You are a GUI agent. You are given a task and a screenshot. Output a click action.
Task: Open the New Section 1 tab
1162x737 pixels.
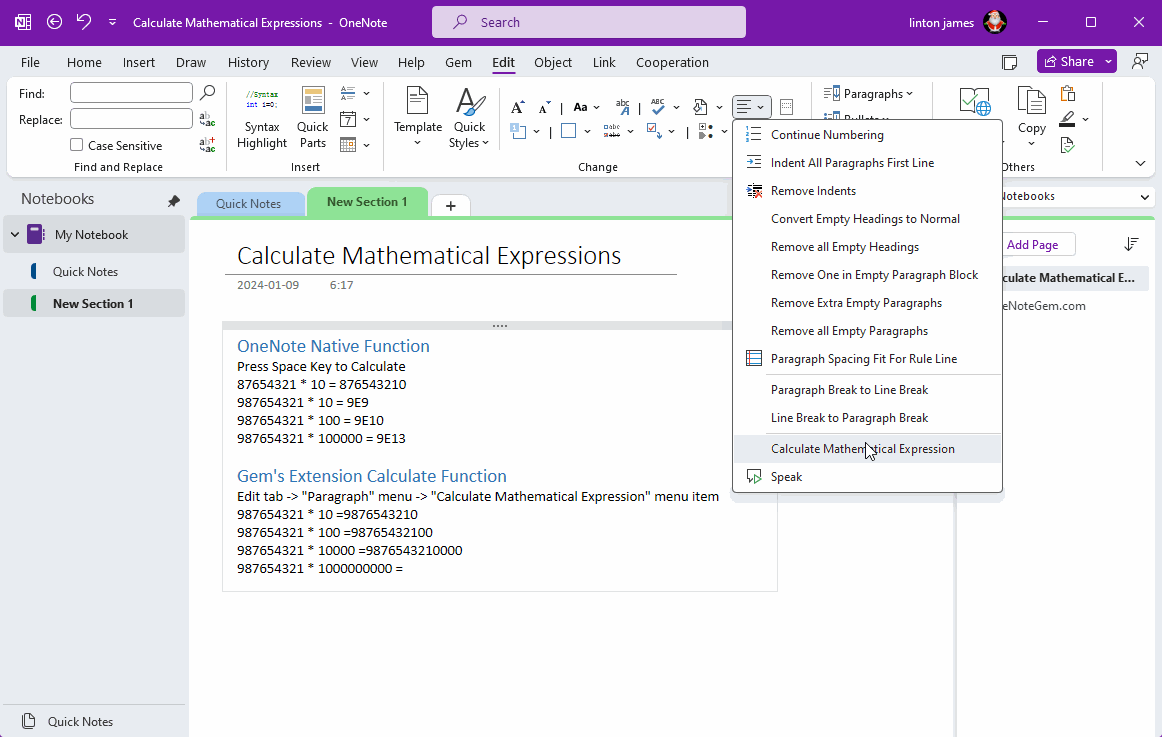click(367, 201)
